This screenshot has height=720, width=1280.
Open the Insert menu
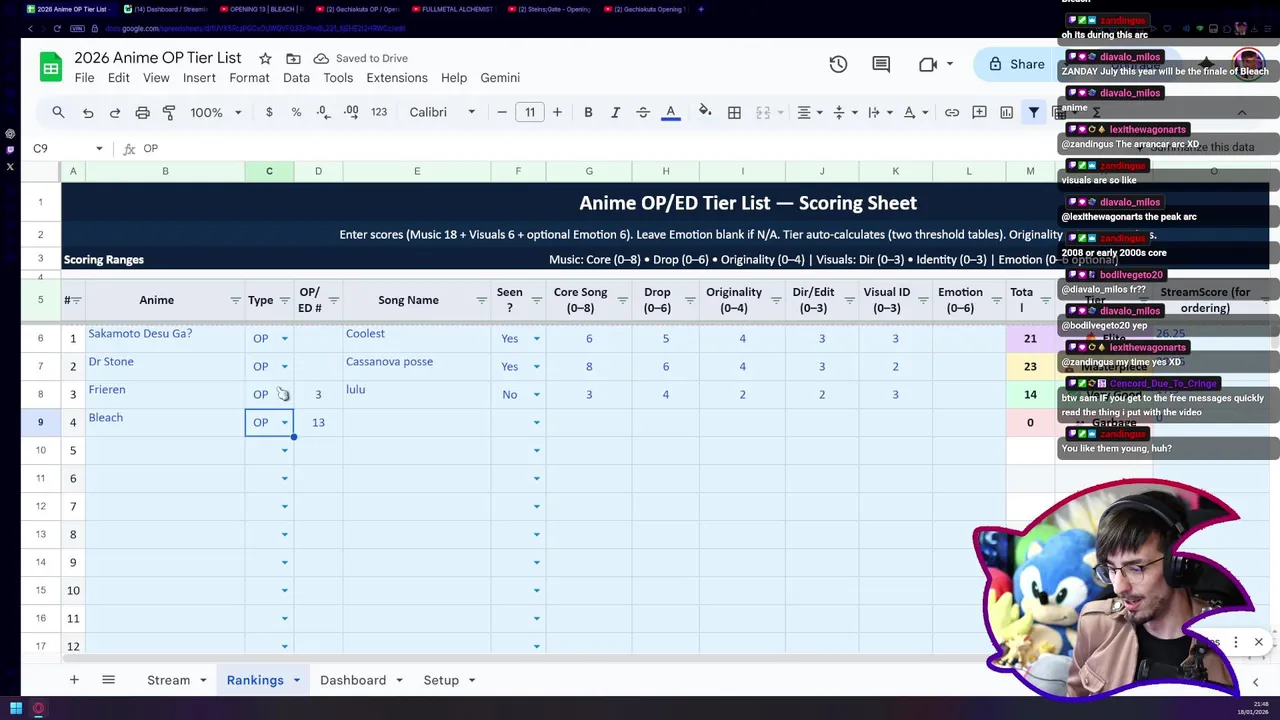199,78
